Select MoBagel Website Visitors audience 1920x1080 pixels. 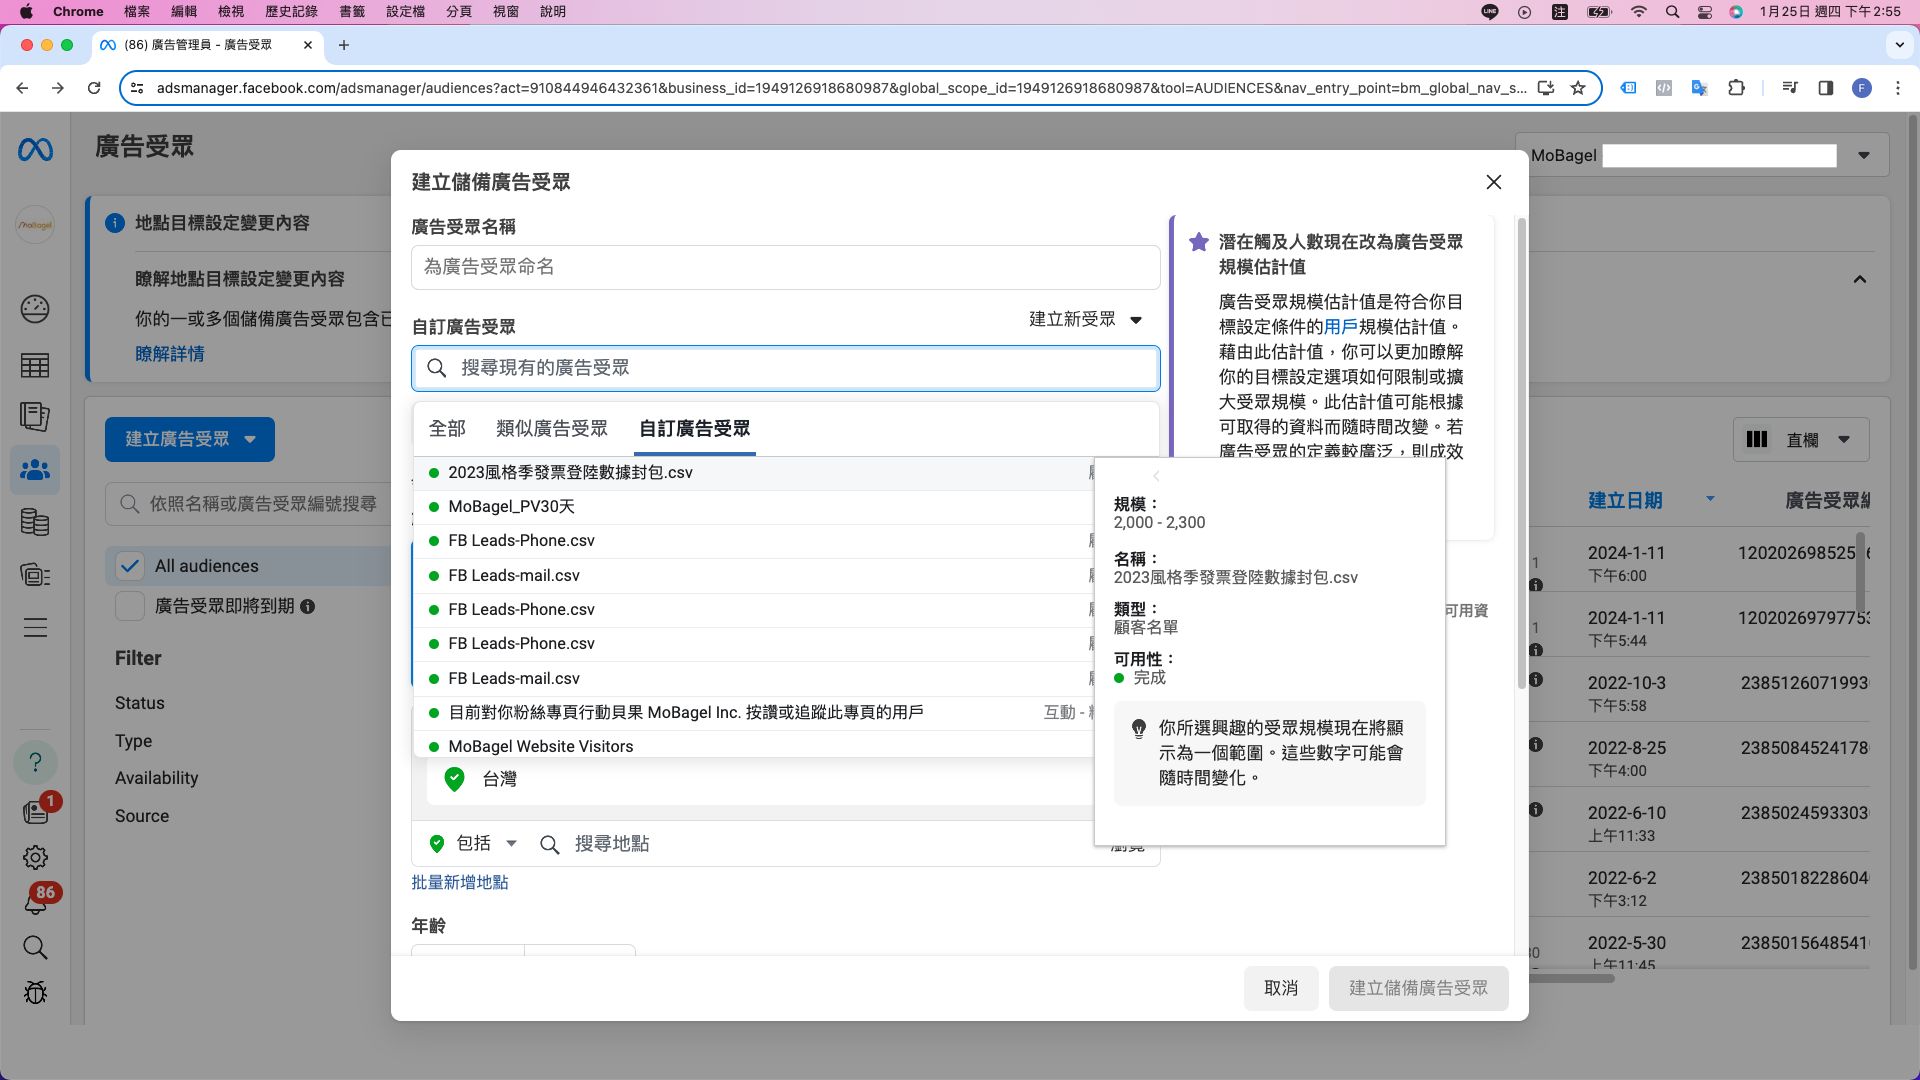tap(755, 746)
